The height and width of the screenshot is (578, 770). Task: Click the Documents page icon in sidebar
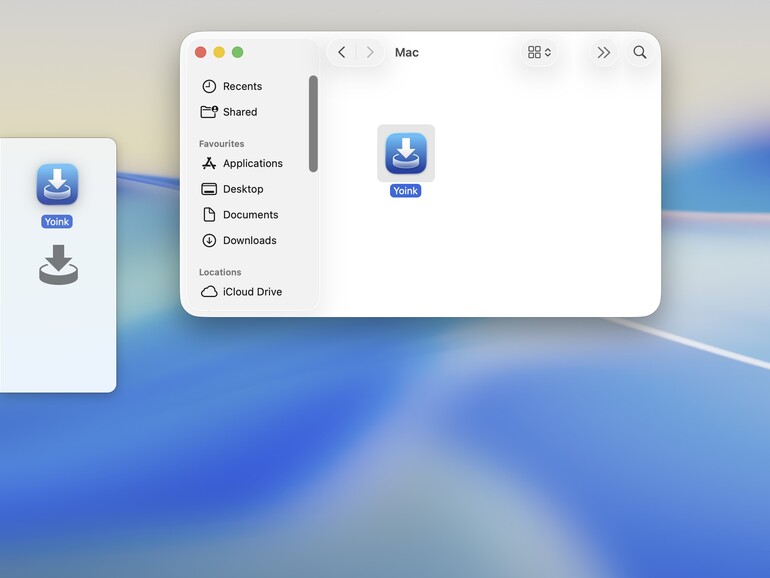[x=209, y=215]
